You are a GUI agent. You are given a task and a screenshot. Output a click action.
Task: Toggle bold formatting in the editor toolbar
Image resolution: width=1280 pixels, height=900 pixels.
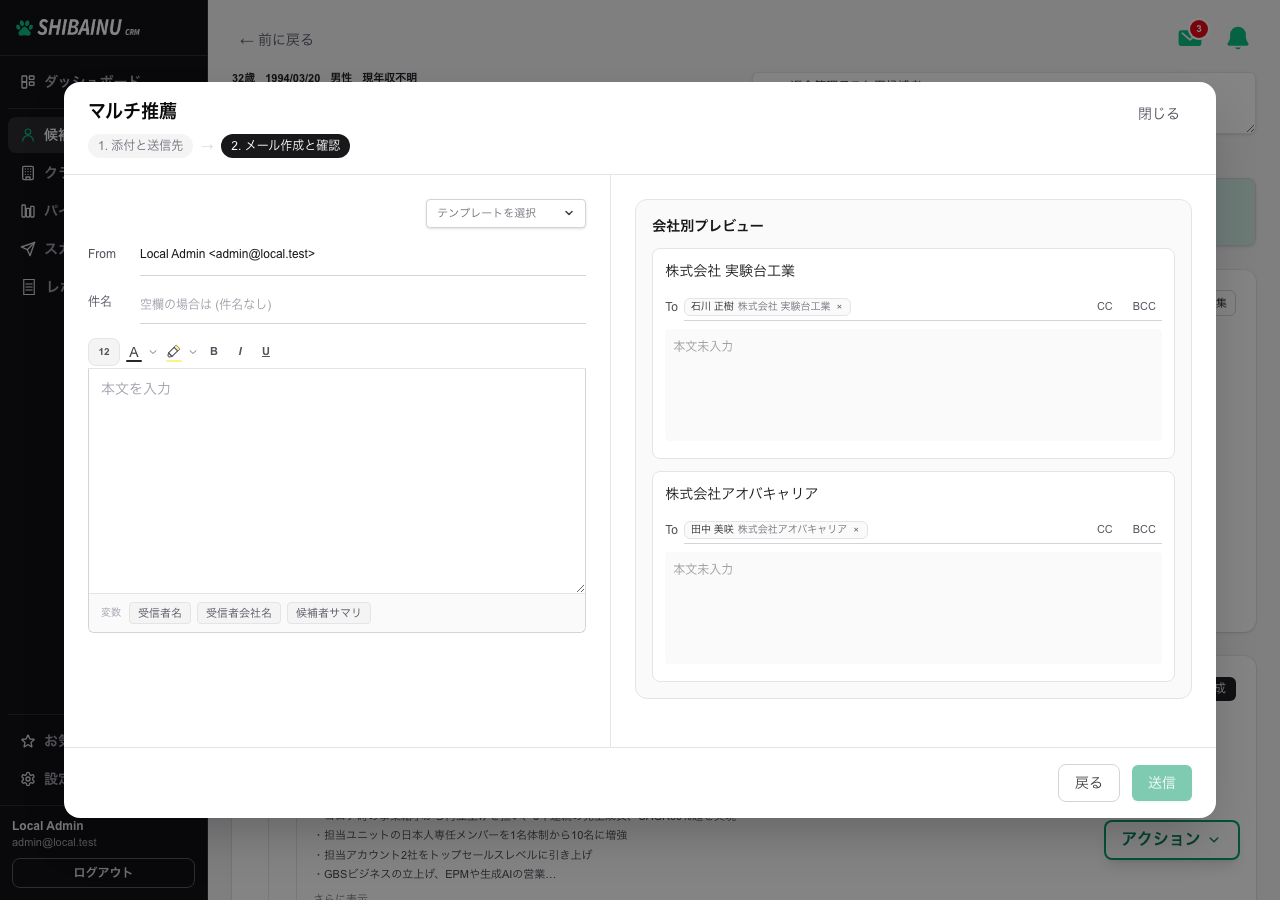[x=214, y=351]
